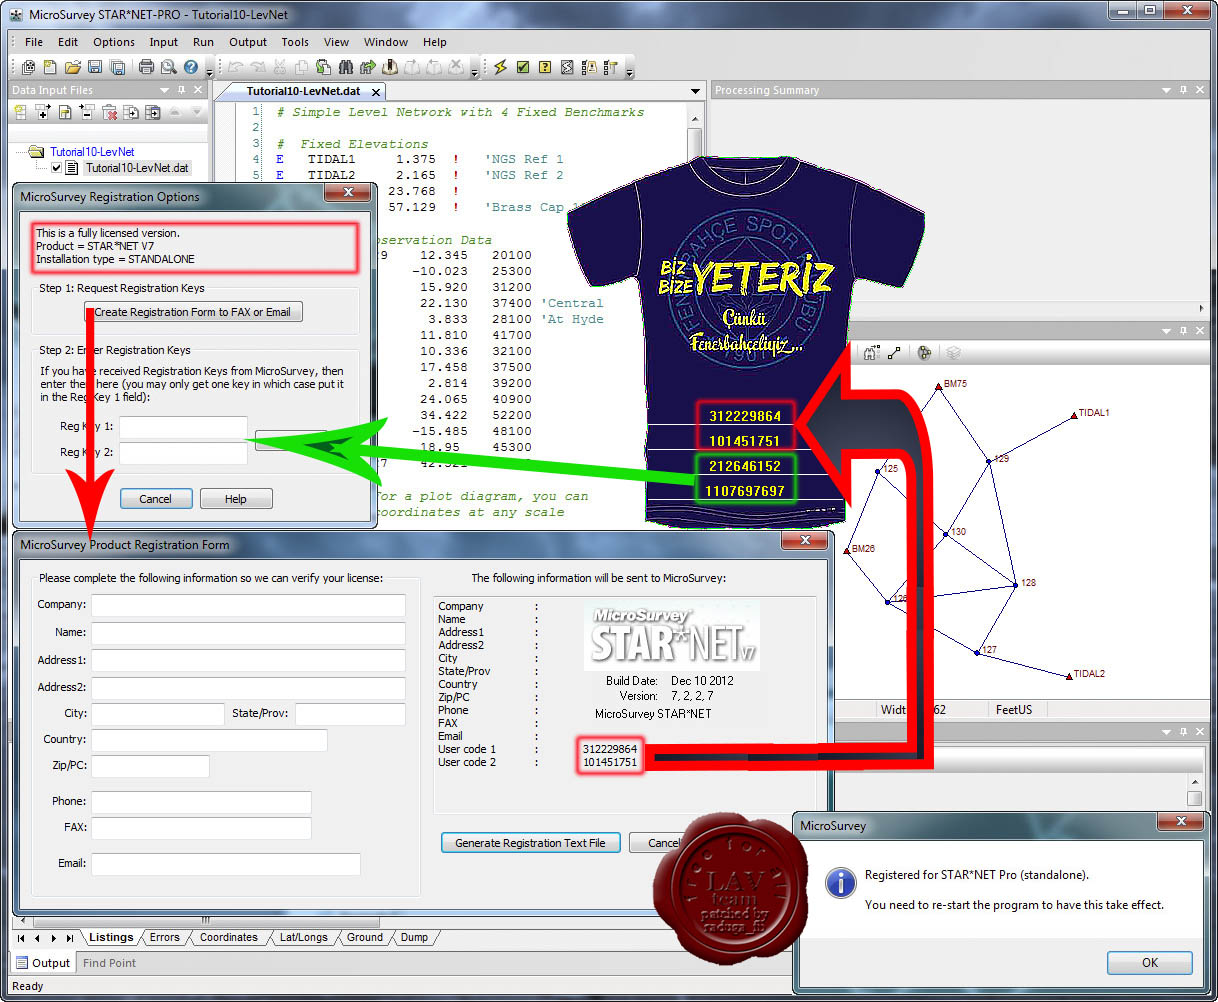This screenshot has height=1002, width=1218.
Task: Select the Tutorial10-LevNet project folder node
Action: point(92,152)
